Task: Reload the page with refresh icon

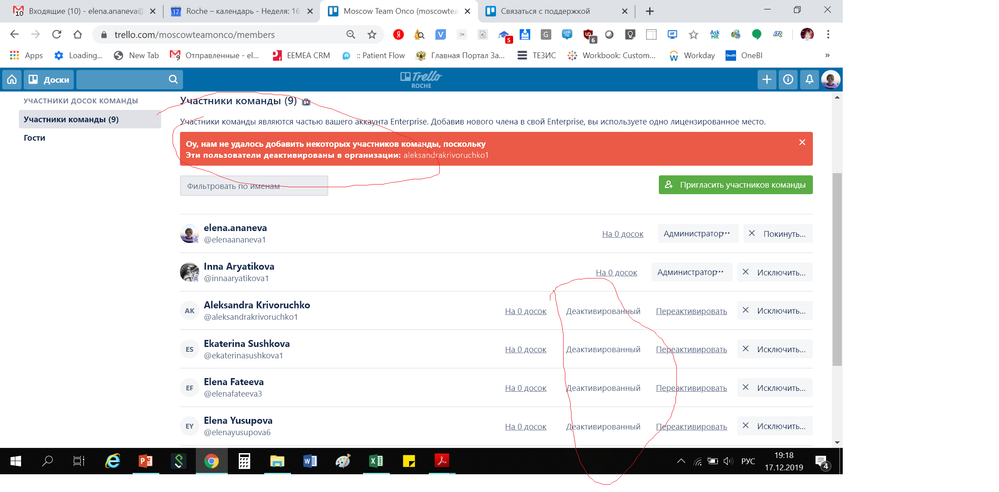Action: click(57, 34)
